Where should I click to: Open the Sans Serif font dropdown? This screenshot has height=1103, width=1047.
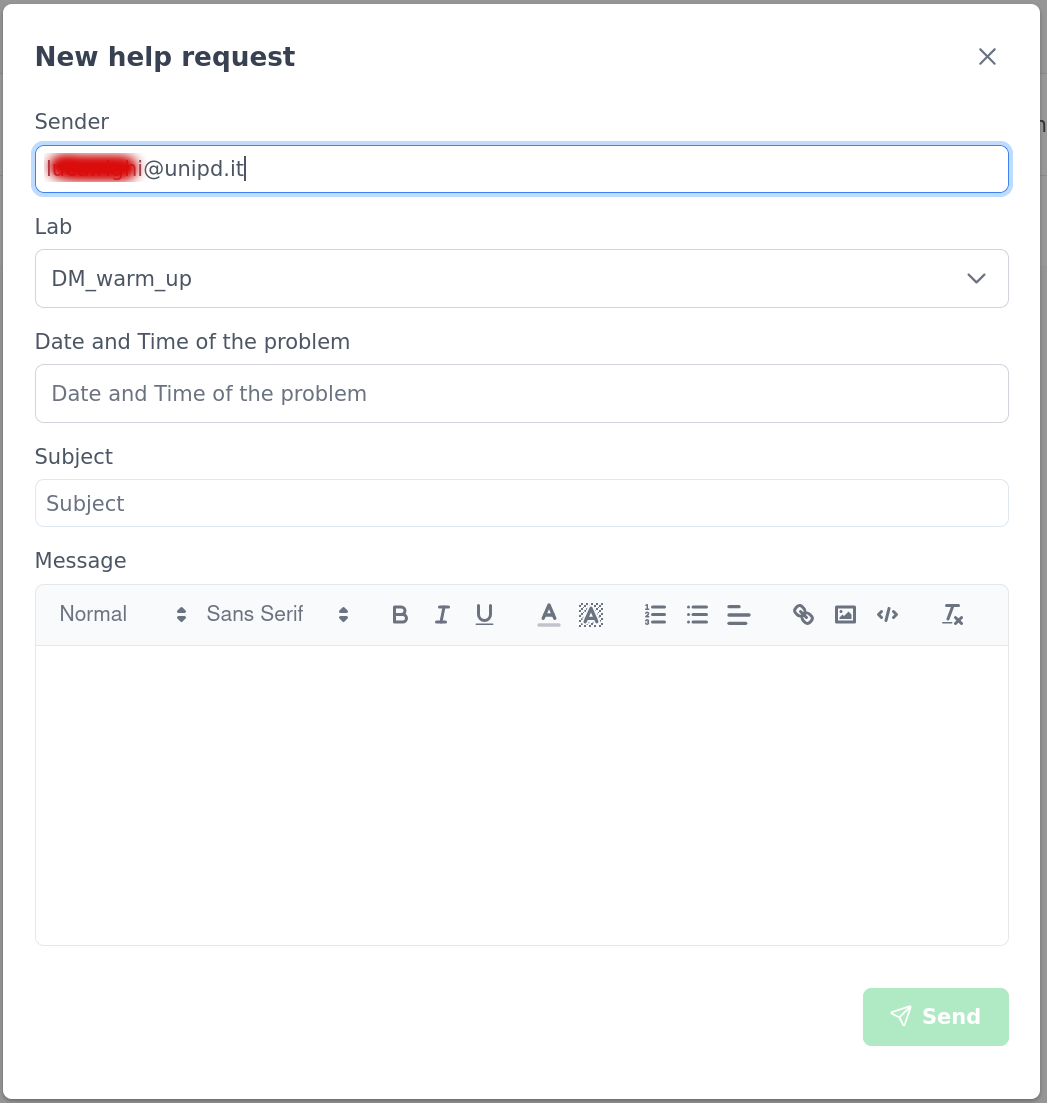pos(277,615)
